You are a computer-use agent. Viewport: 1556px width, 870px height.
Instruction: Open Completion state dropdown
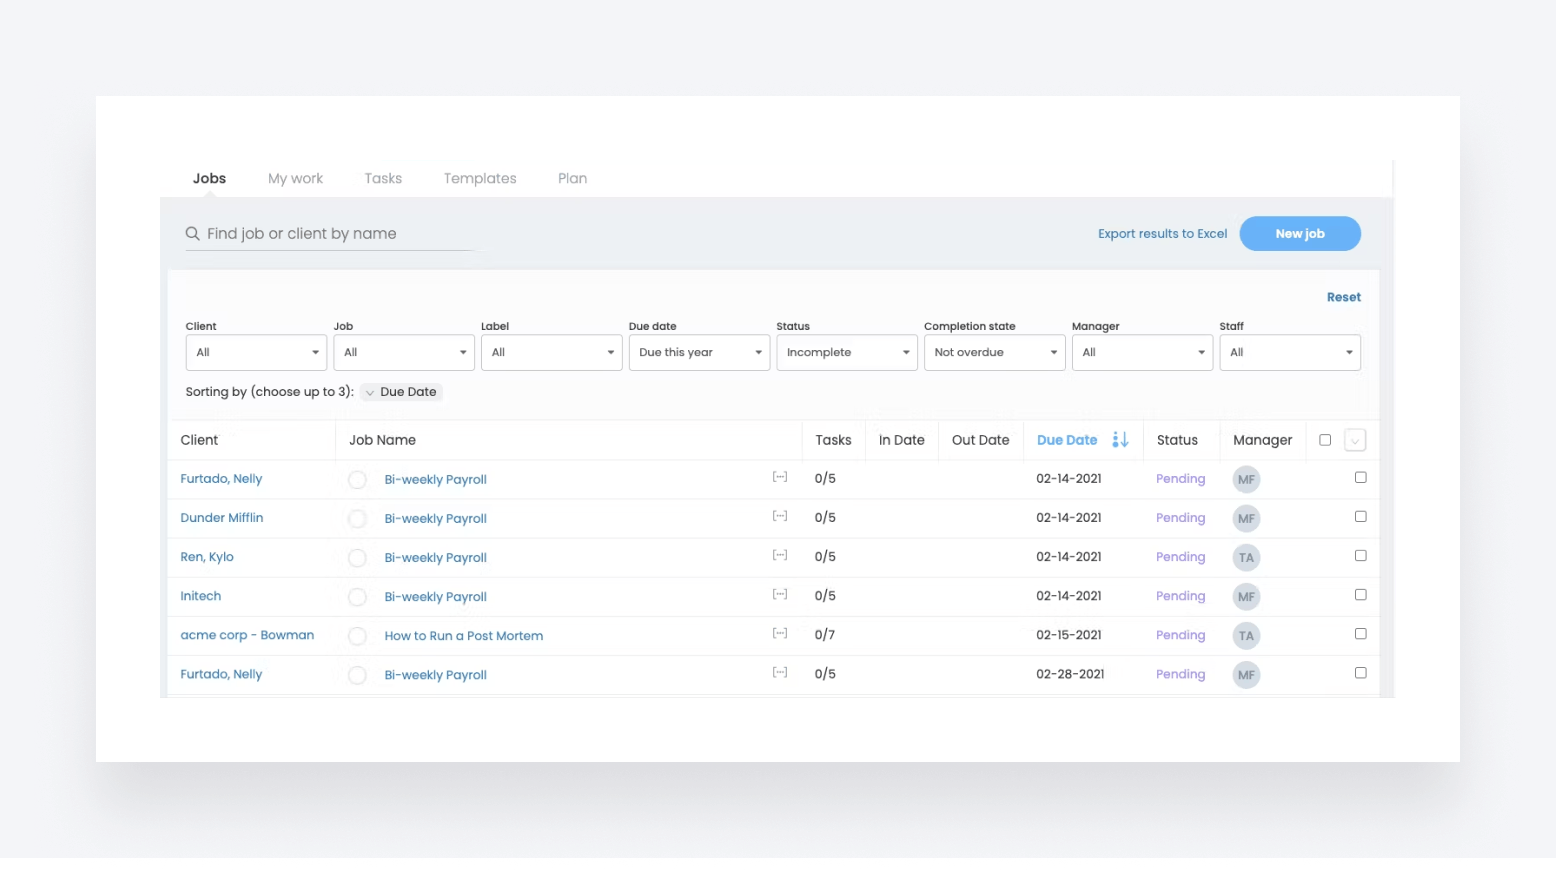(x=994, y=353)
